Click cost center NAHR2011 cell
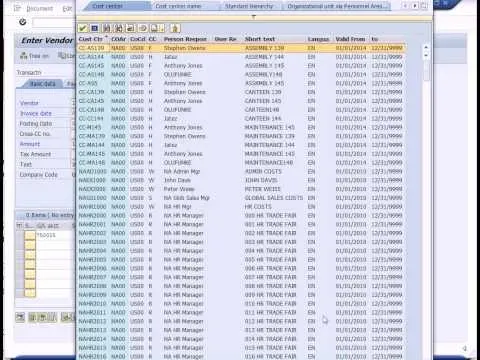The width and height of the screenshot is (480, 360). [92, 312]
